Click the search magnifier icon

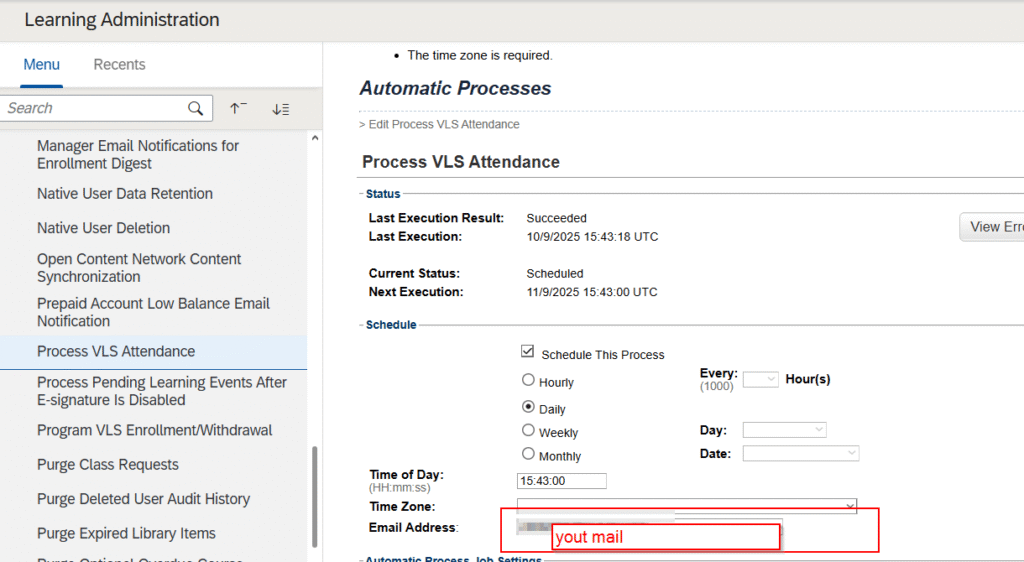[x=196, y=108]
